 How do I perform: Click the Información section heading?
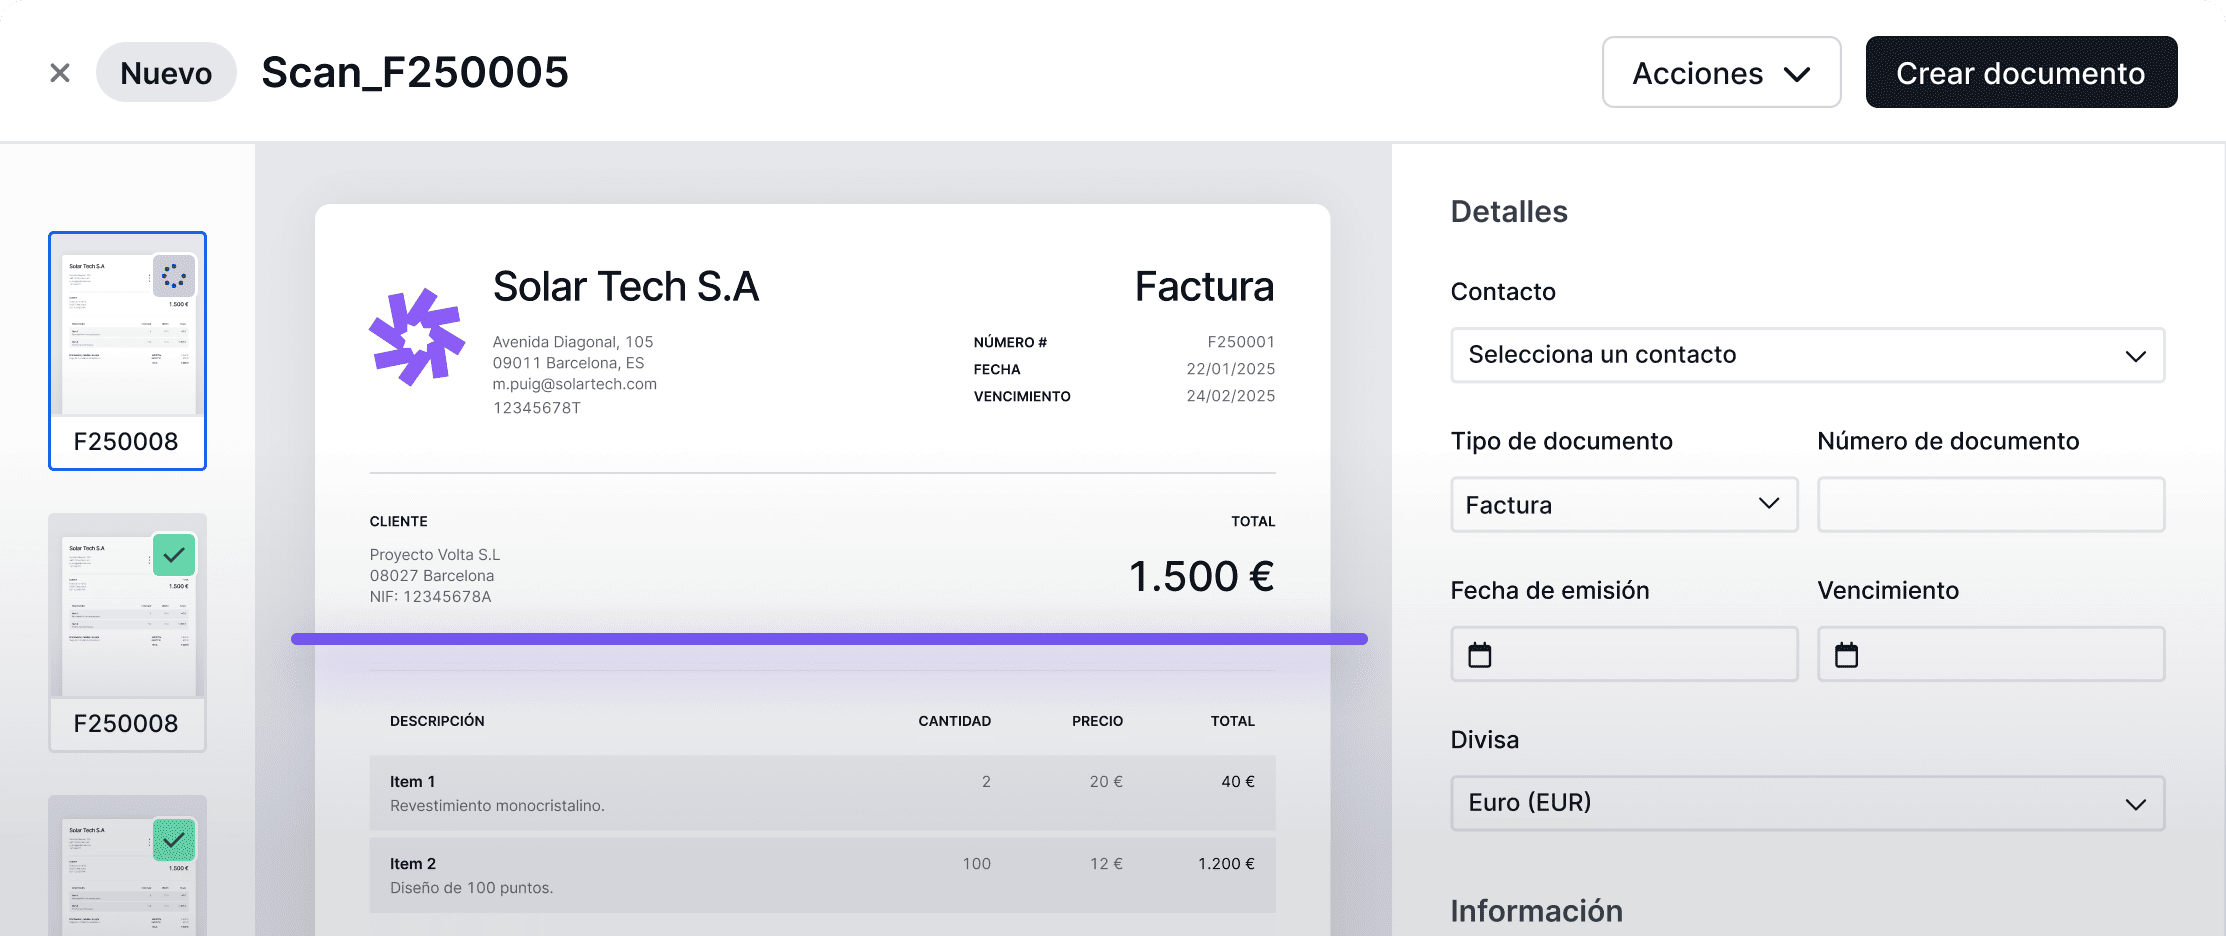click(1537, 911)
